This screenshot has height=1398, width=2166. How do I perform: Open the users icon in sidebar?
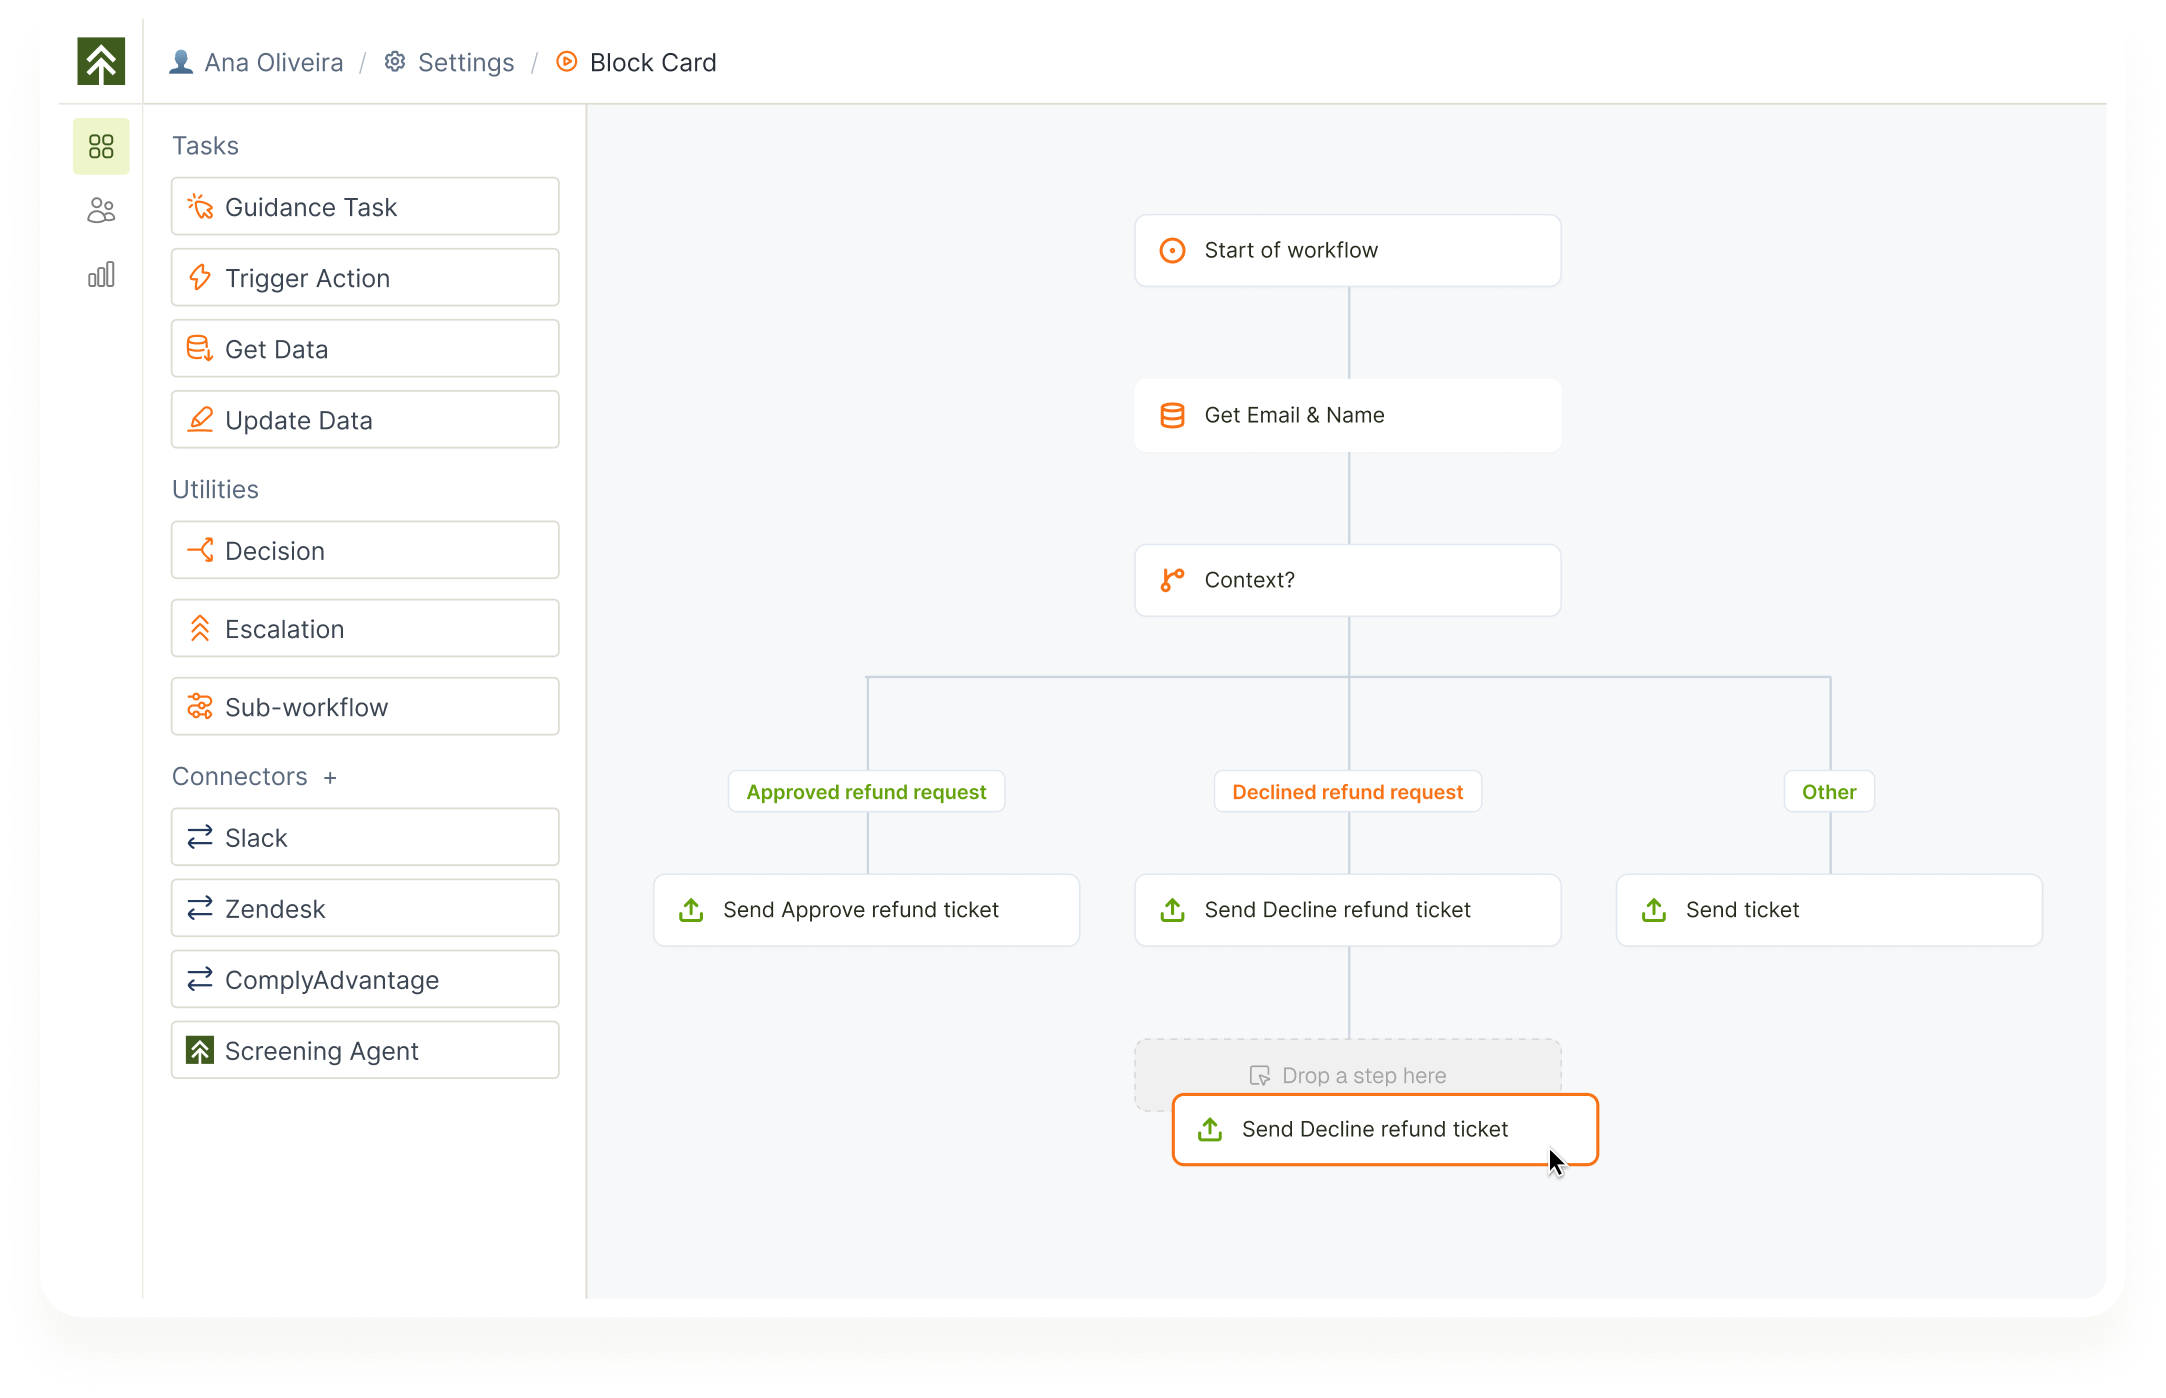[x=101, y=210]
